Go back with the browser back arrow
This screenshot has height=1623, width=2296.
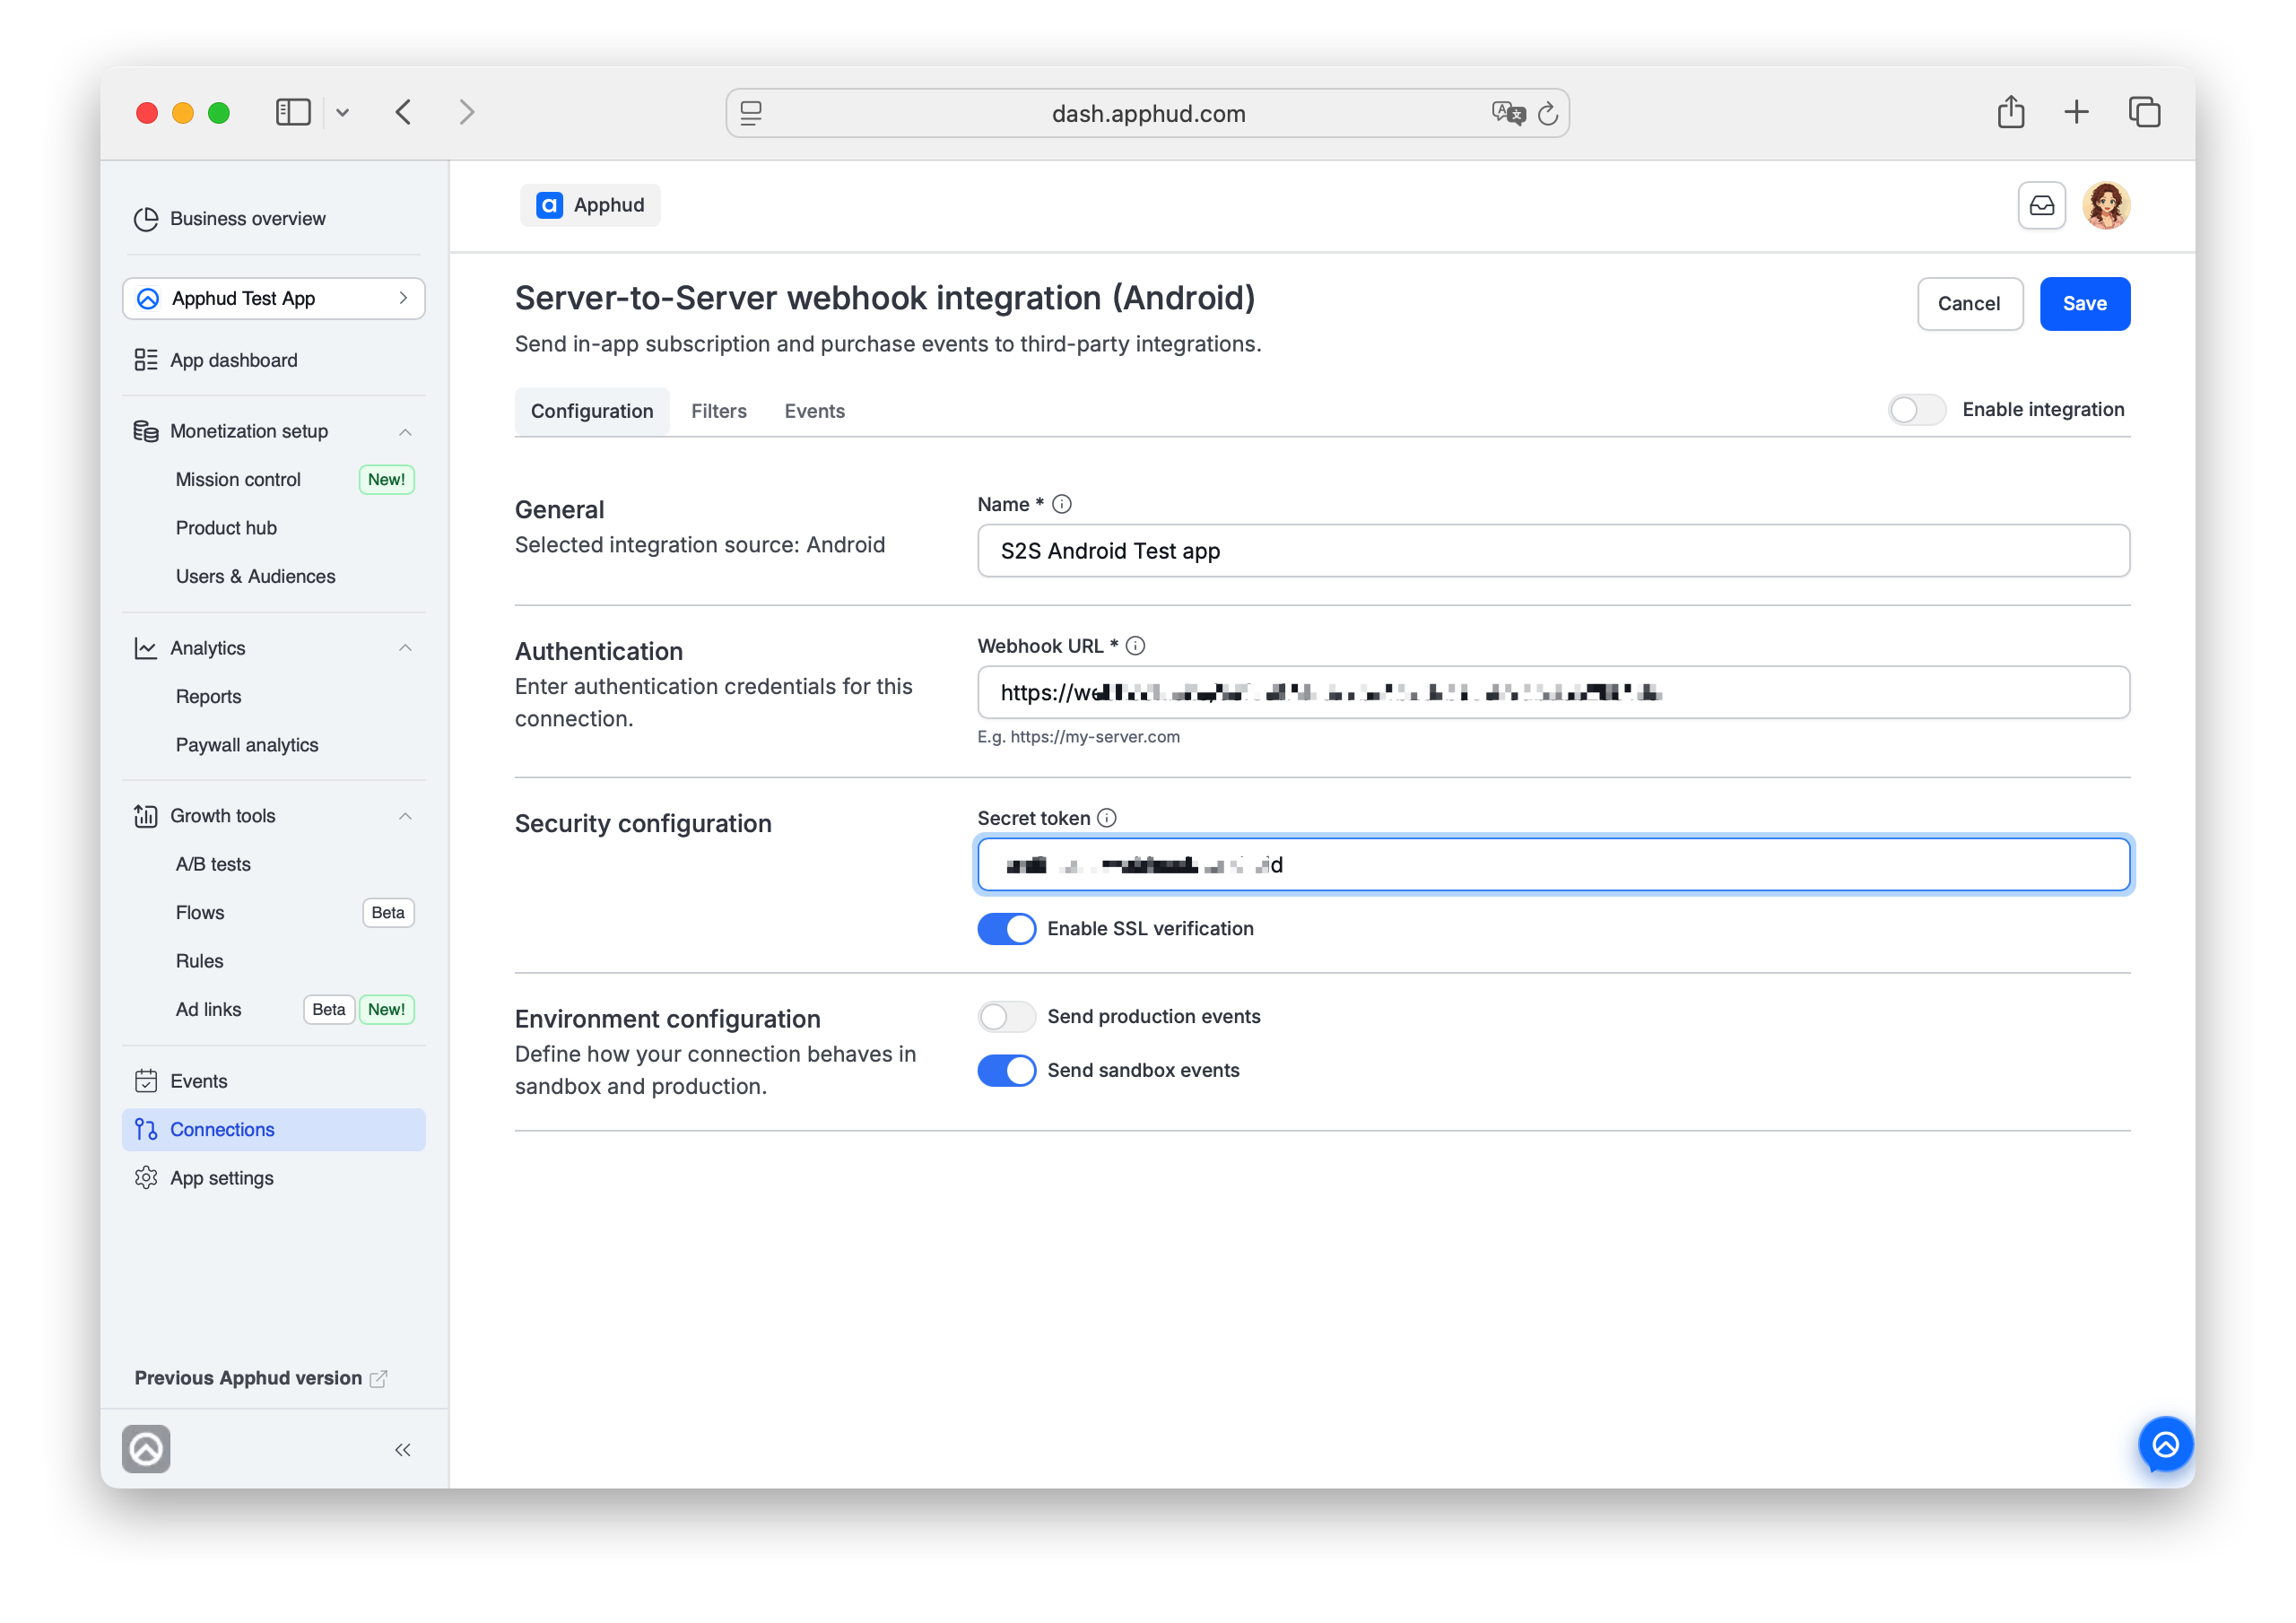(404, 112)
